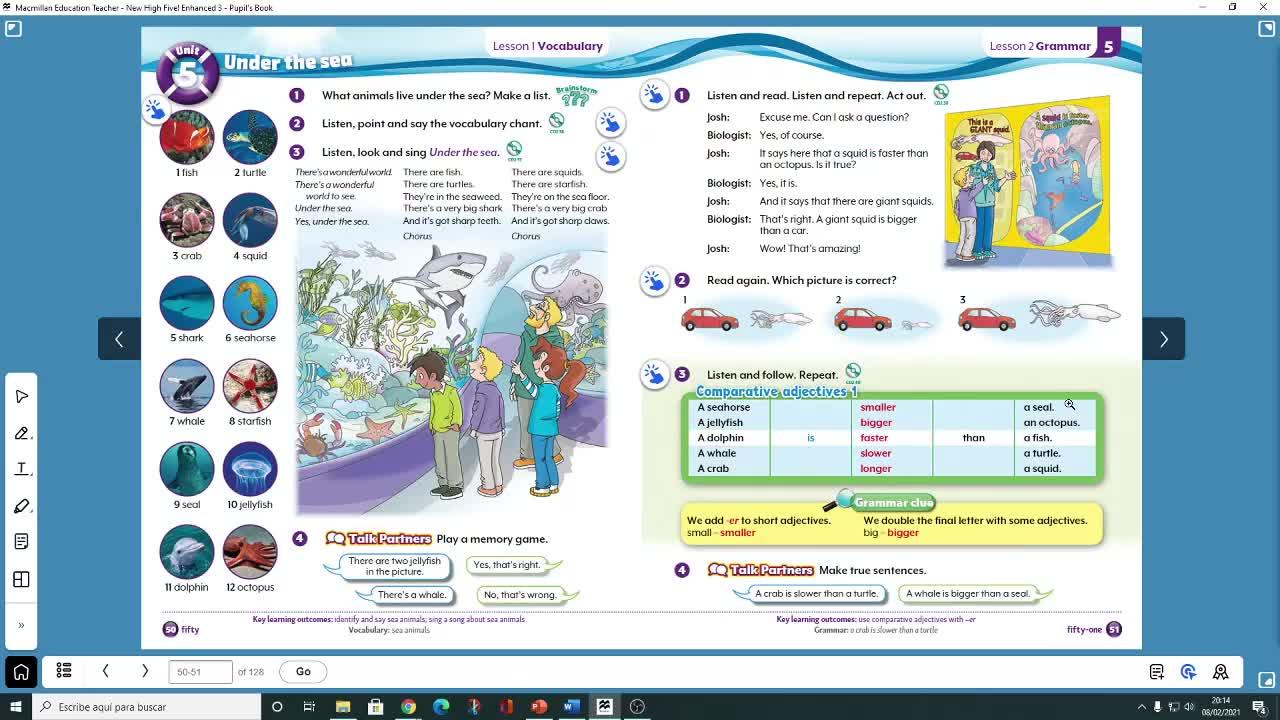Image resolution: width=1280 pixels, height=720 pixels.
Task: Go to previous page in bottom bar
Action: [x=105, y=671]
